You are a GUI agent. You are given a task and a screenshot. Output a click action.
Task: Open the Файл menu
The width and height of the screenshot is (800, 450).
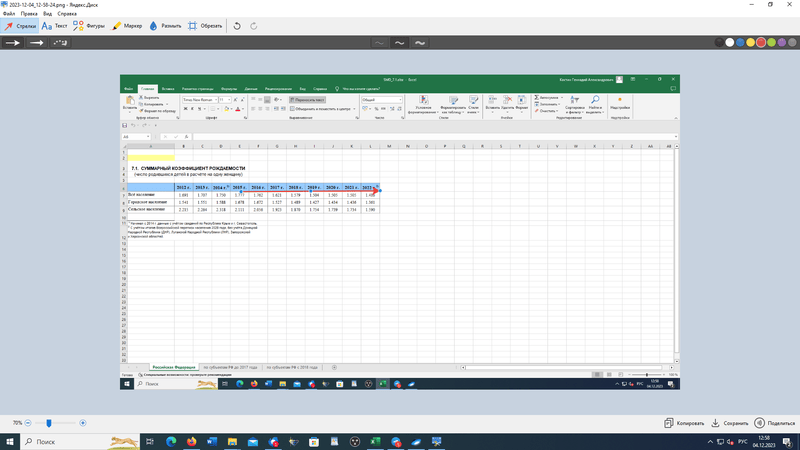[x=9, y=14]
